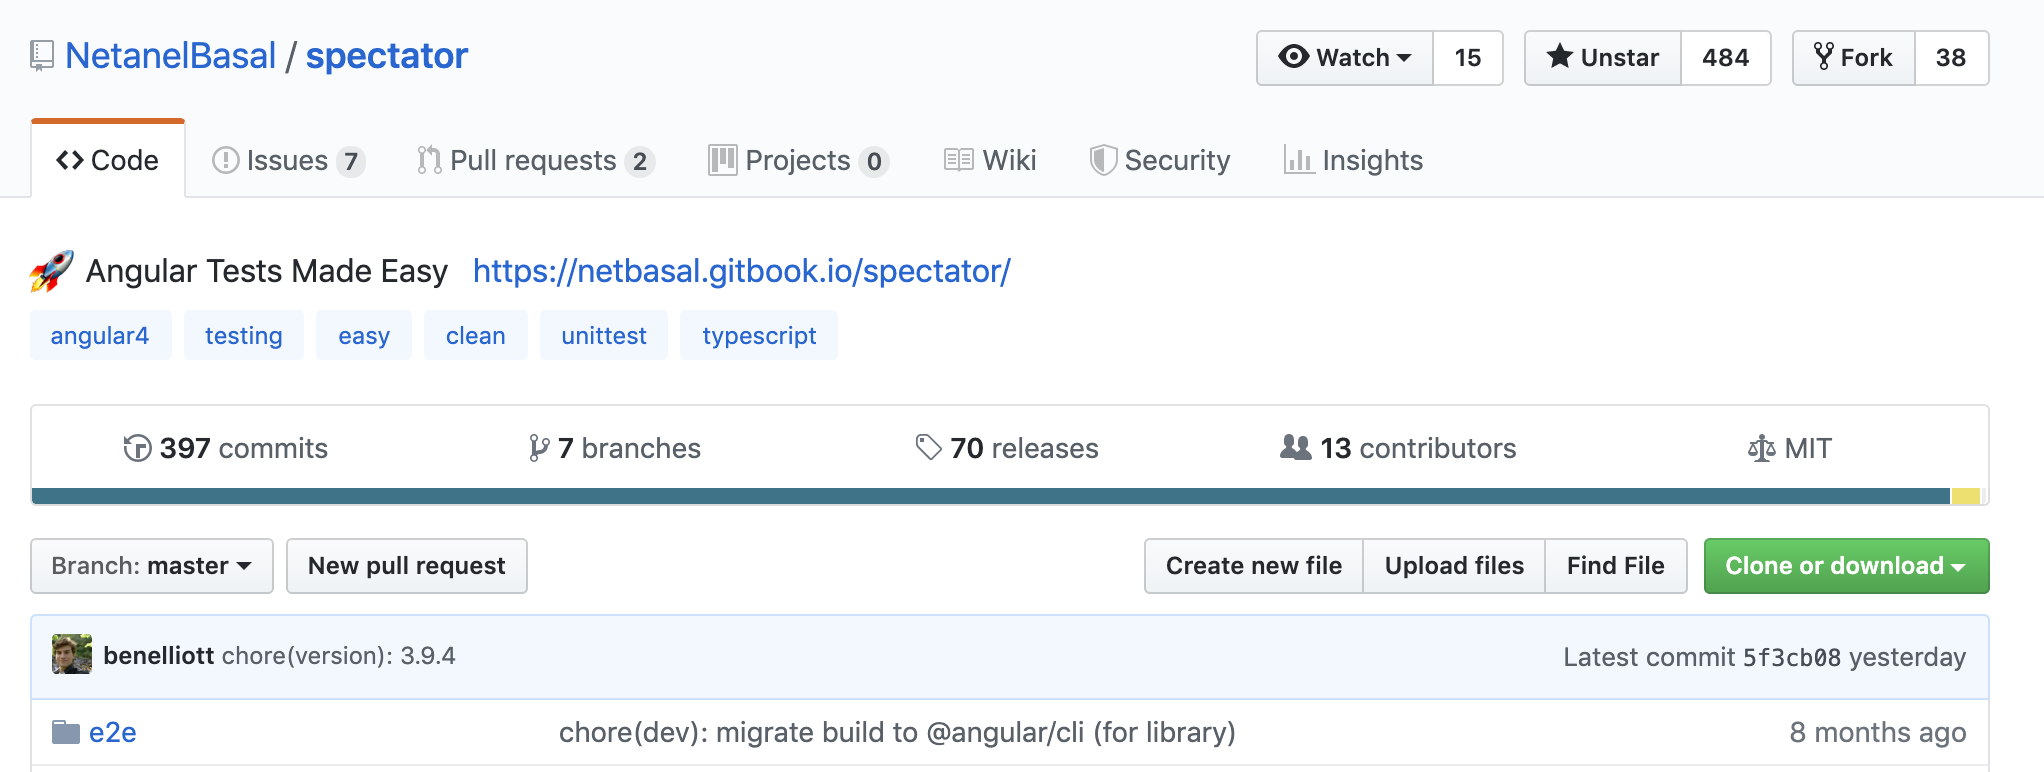
Task: Click the rocket emoji in description
Action: [x=52, y=271]
